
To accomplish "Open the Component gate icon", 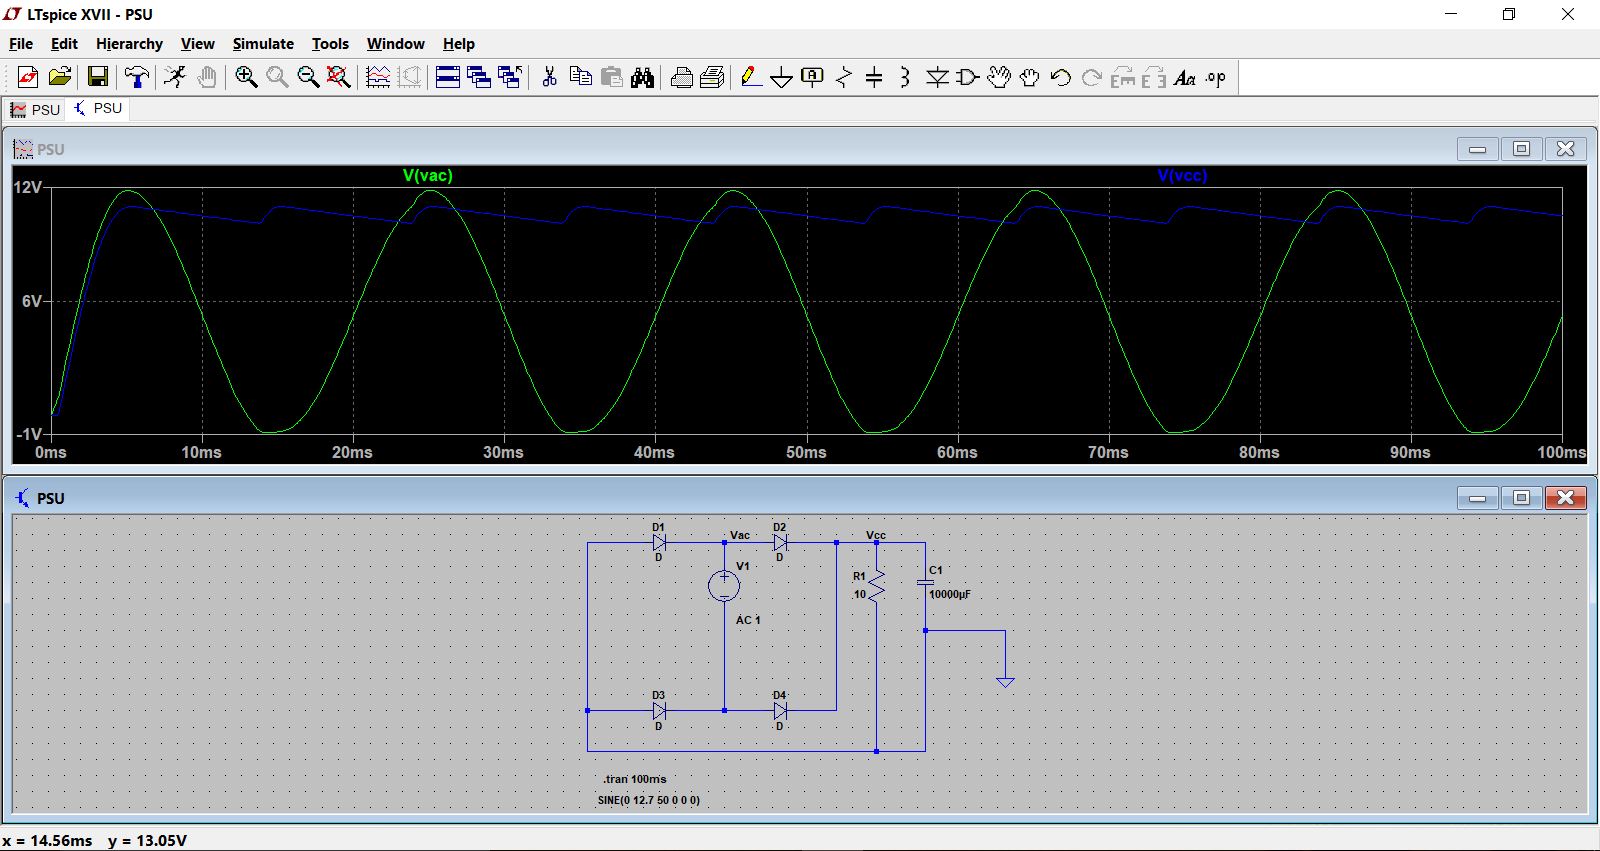I will pos(968,77).
